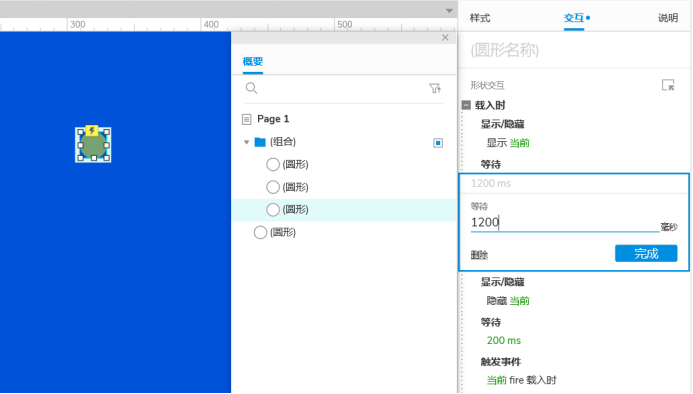Click the lightning interaction badge on the circle
Screen dimensions: 693x394
pyautogui.click(x=92, y=130)
